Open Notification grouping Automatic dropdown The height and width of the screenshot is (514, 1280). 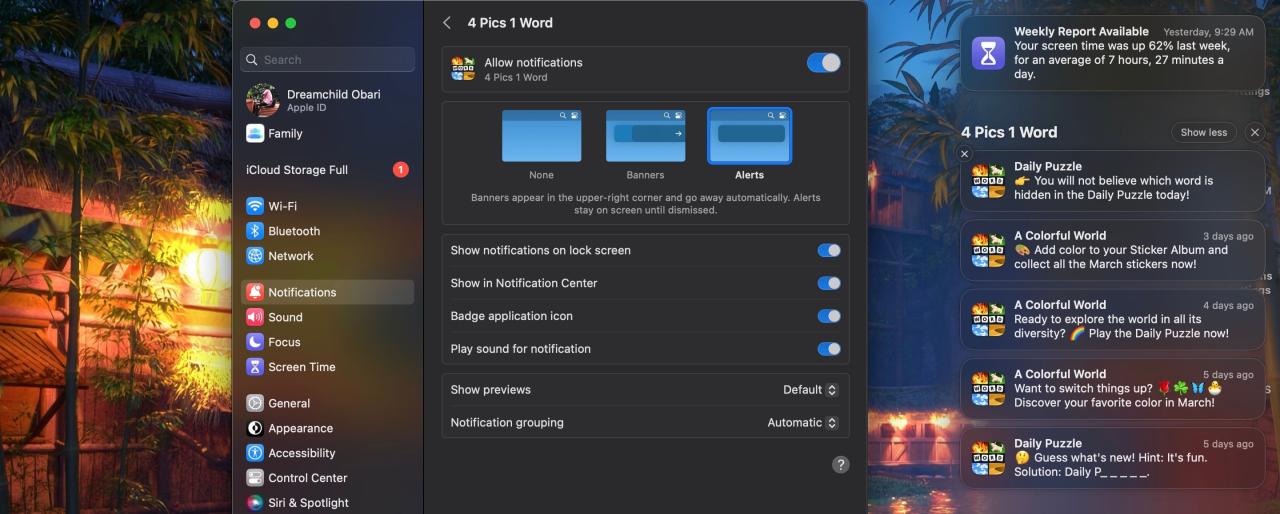802,423
